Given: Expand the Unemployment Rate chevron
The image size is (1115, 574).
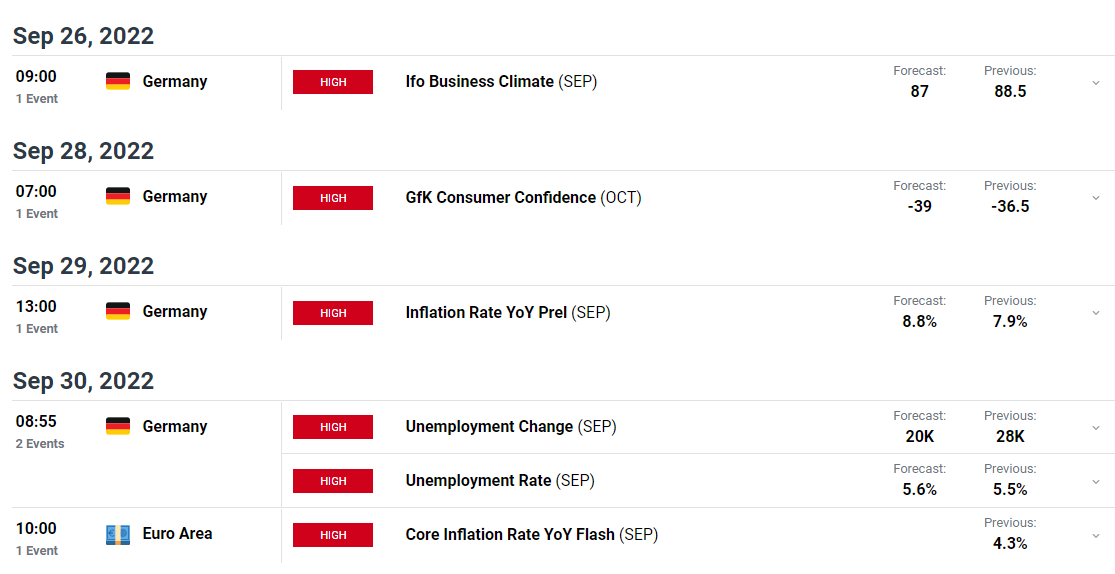Looking at the screenshot, I should [1096, 482].
